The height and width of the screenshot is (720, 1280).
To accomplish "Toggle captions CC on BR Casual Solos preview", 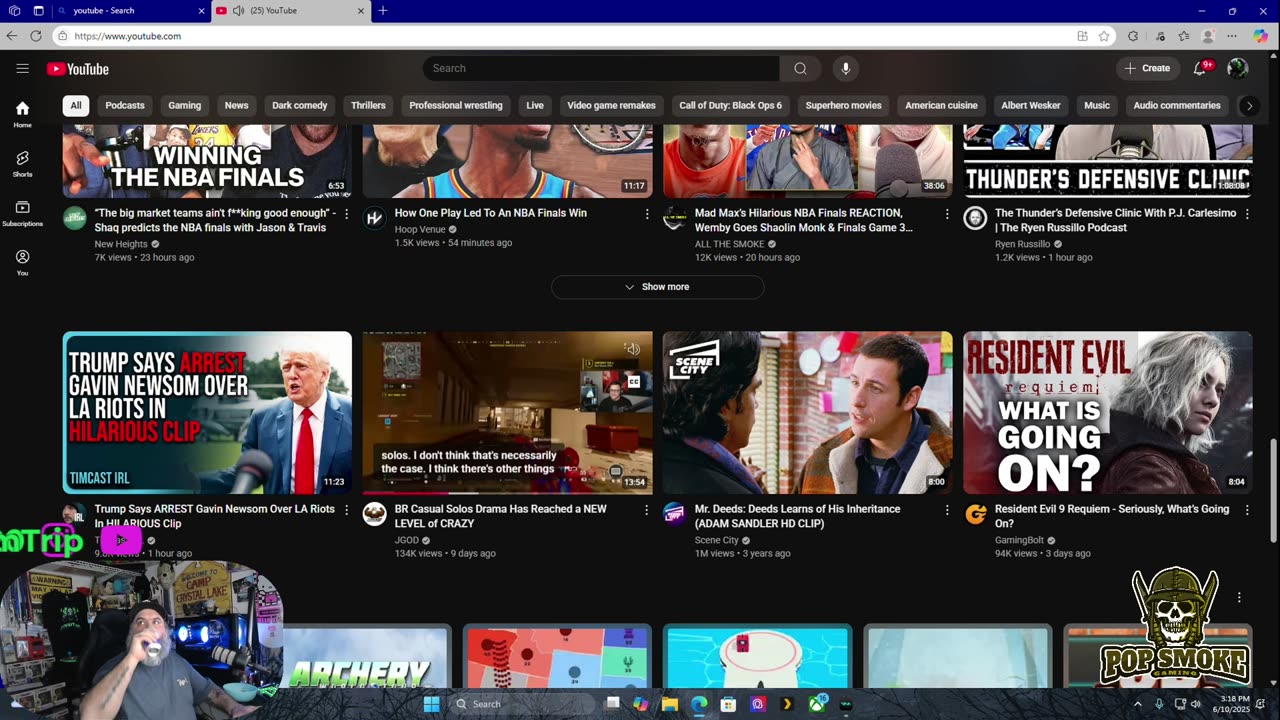I will [x=633, y=381].
